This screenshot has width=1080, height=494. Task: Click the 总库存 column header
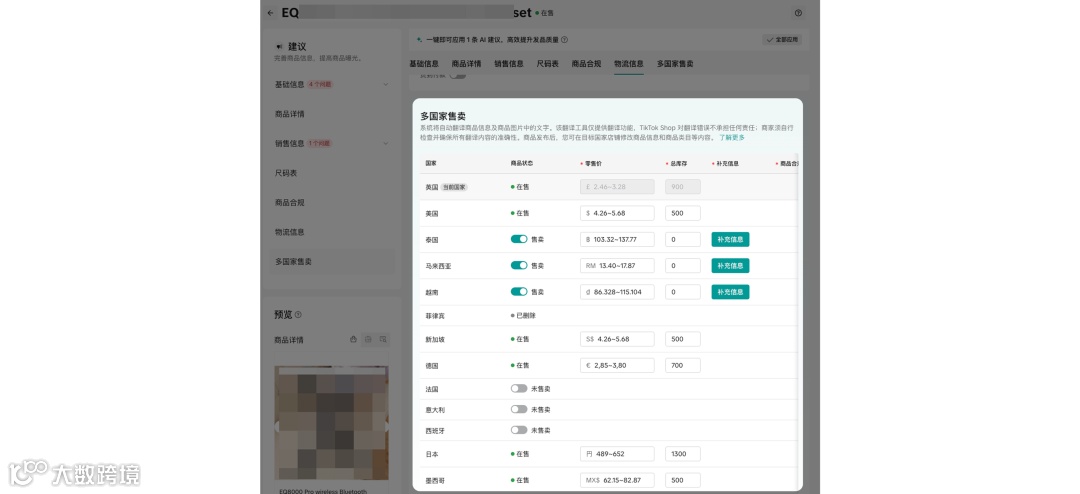[676, 163]
